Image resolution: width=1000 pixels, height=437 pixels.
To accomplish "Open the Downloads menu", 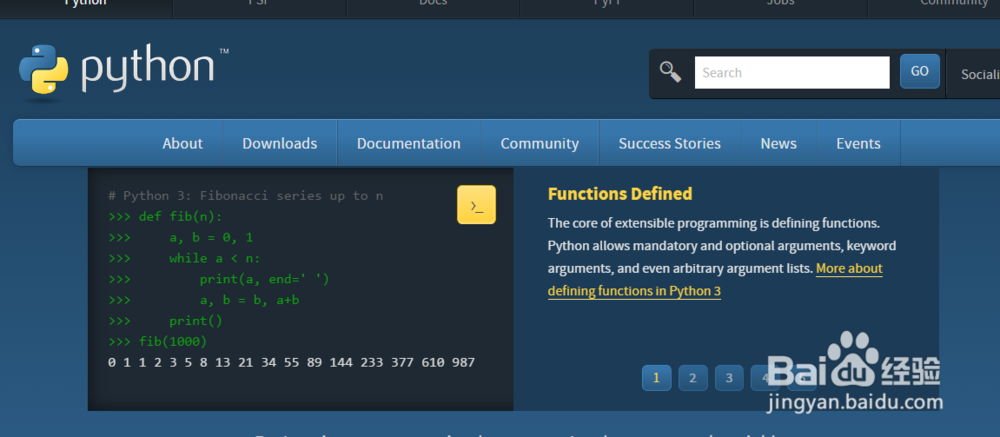I will (279, 143).
